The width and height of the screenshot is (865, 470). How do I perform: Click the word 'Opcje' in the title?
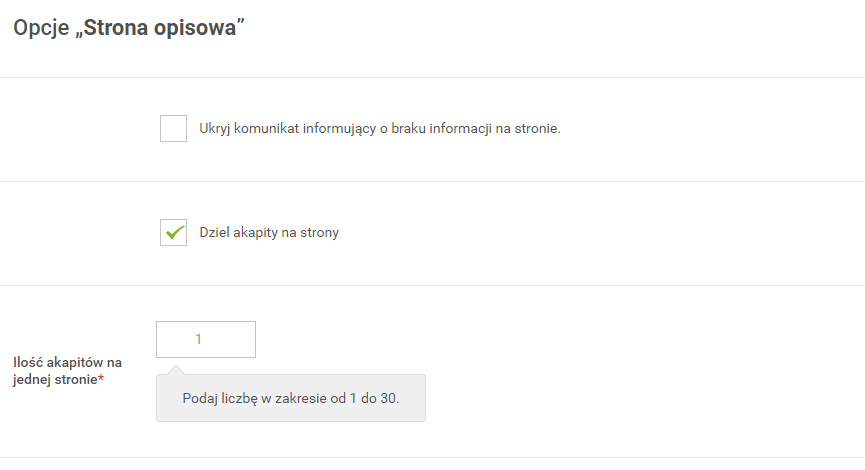click(41, 28)
